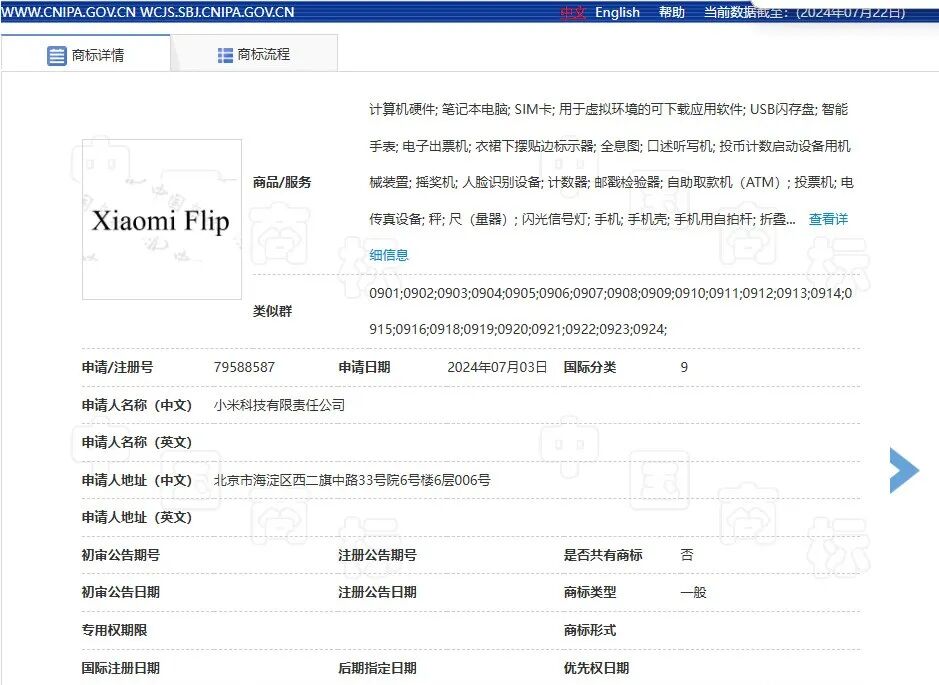The height and width of the screenshot is (685, 939).
Task: Select goods text line starting 计算机硬件
Action: tap(608, 109)
